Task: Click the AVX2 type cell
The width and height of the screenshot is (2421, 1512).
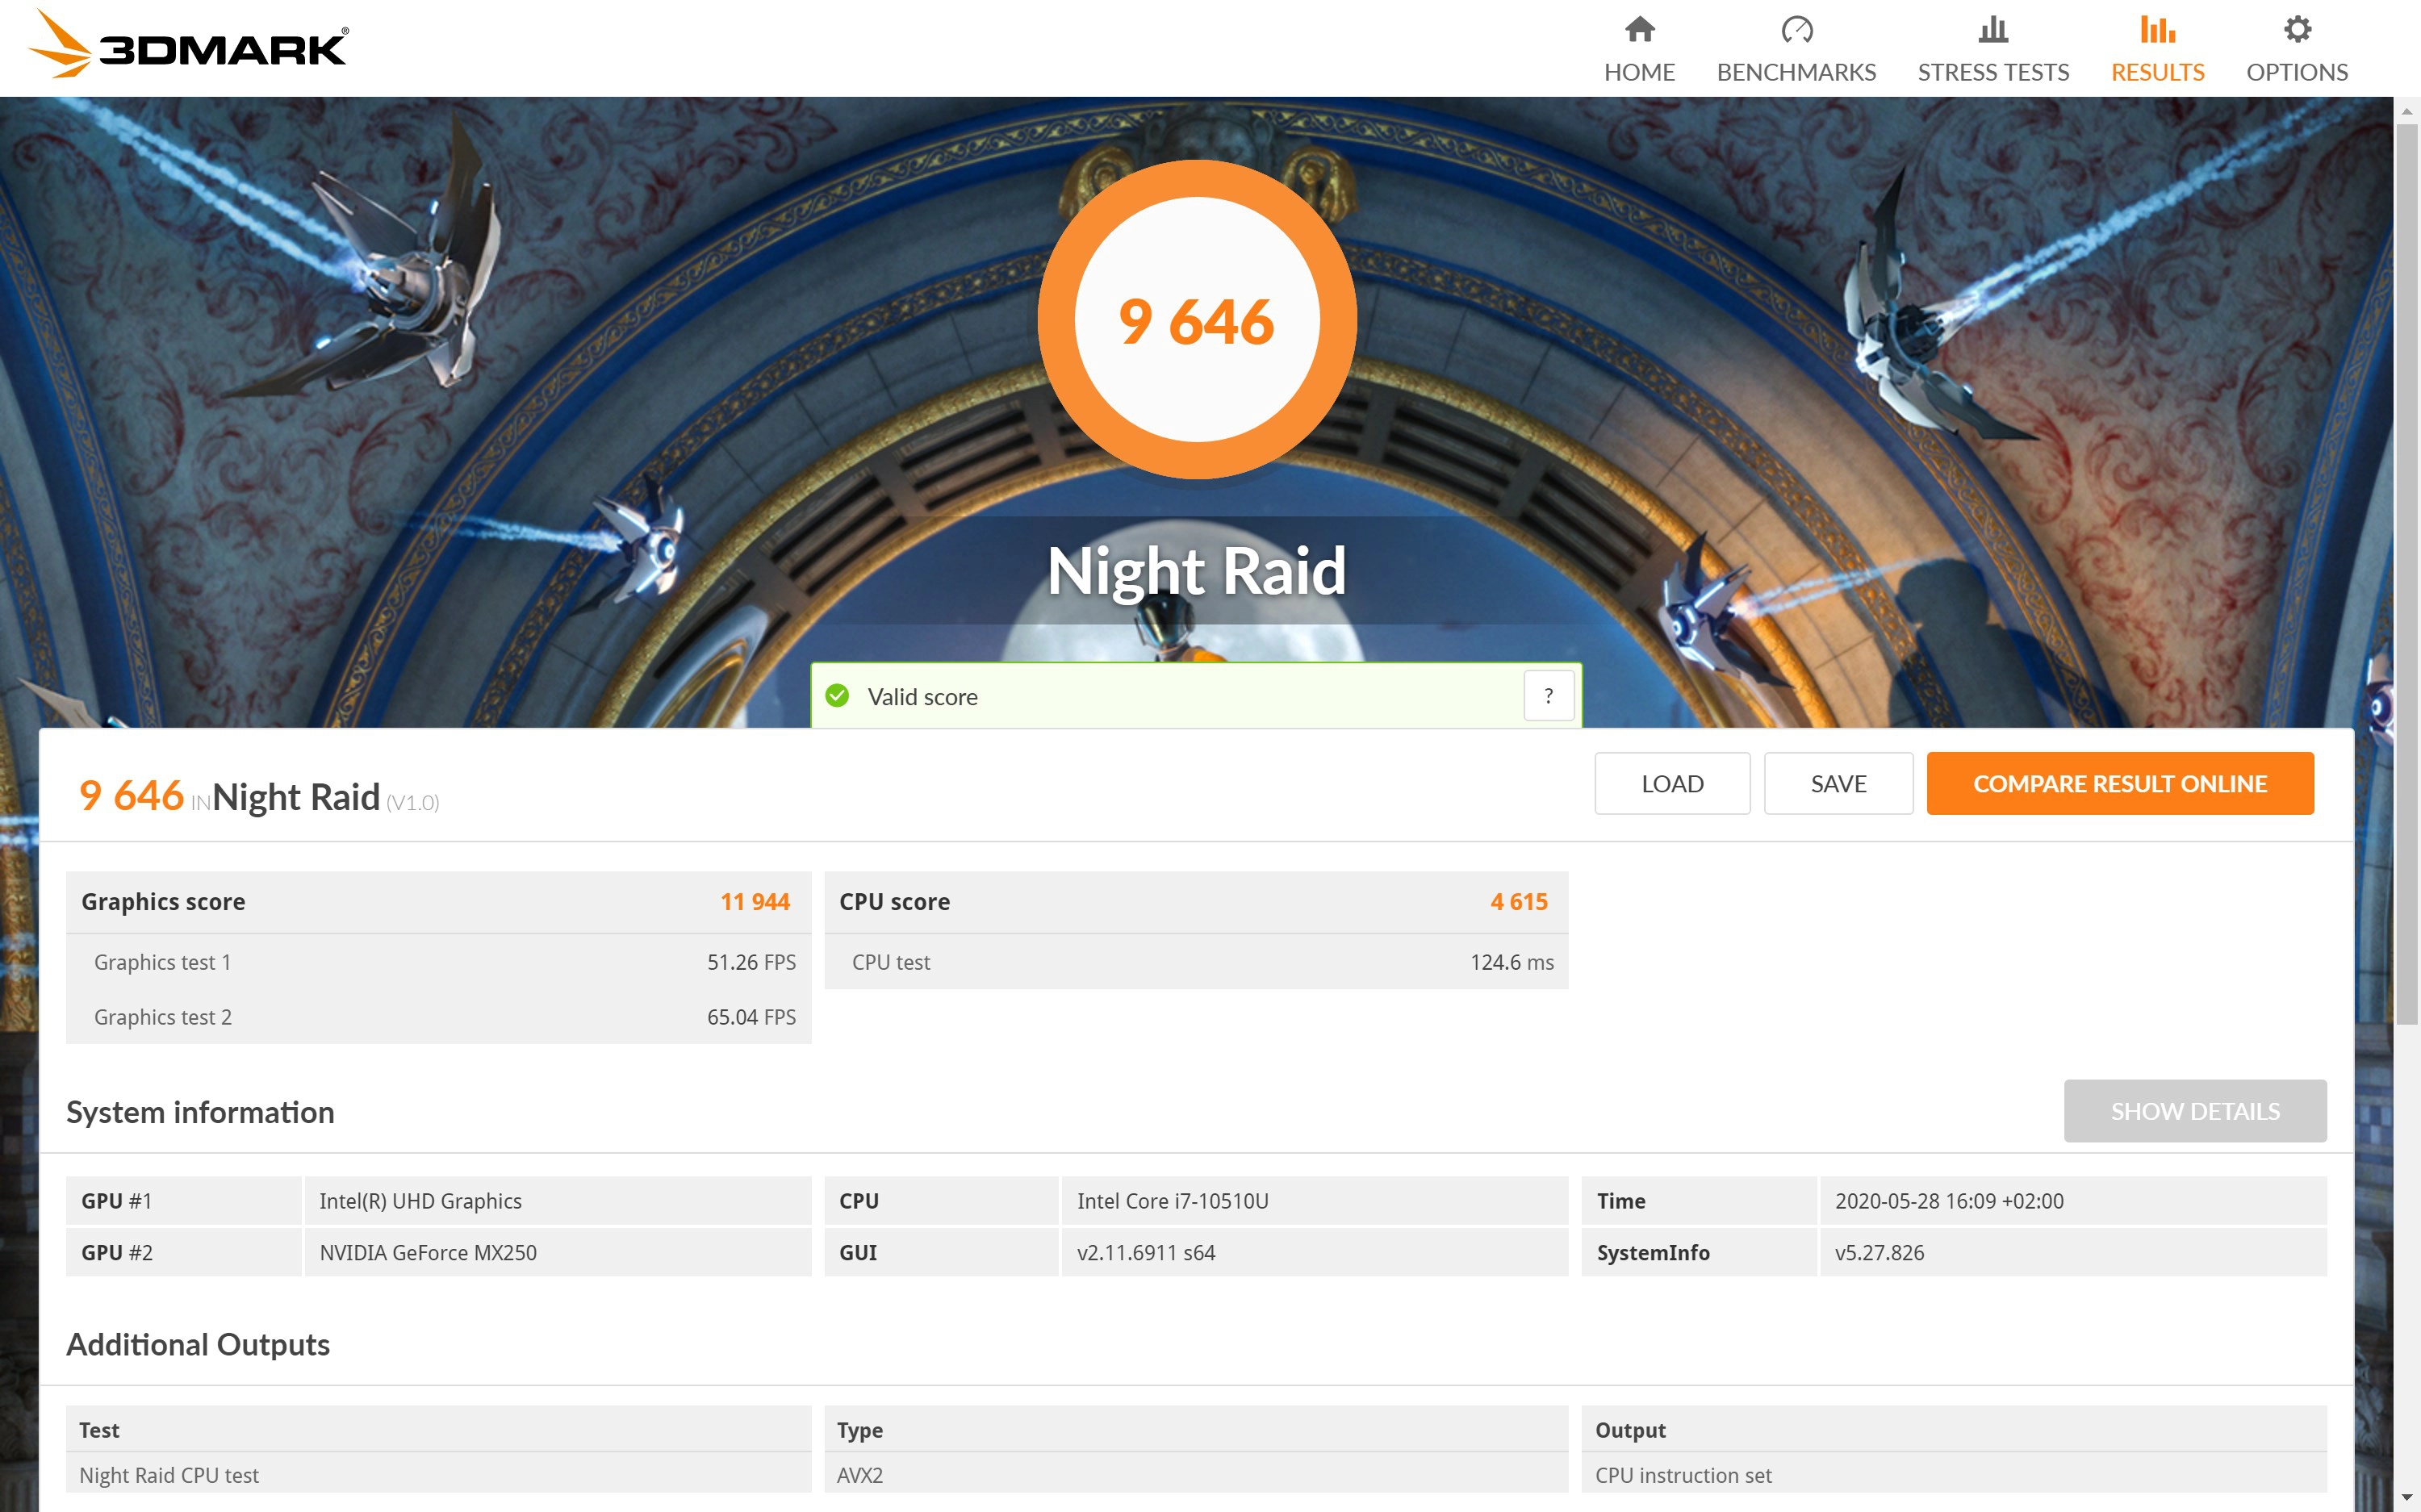Action: tap(1196, 1475)
